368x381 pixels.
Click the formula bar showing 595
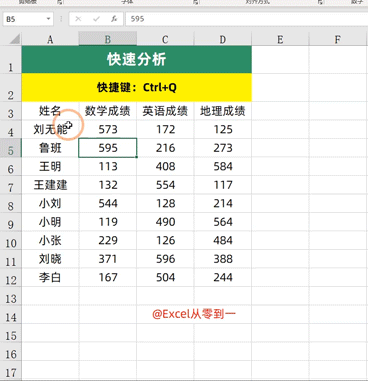(247, 19)
